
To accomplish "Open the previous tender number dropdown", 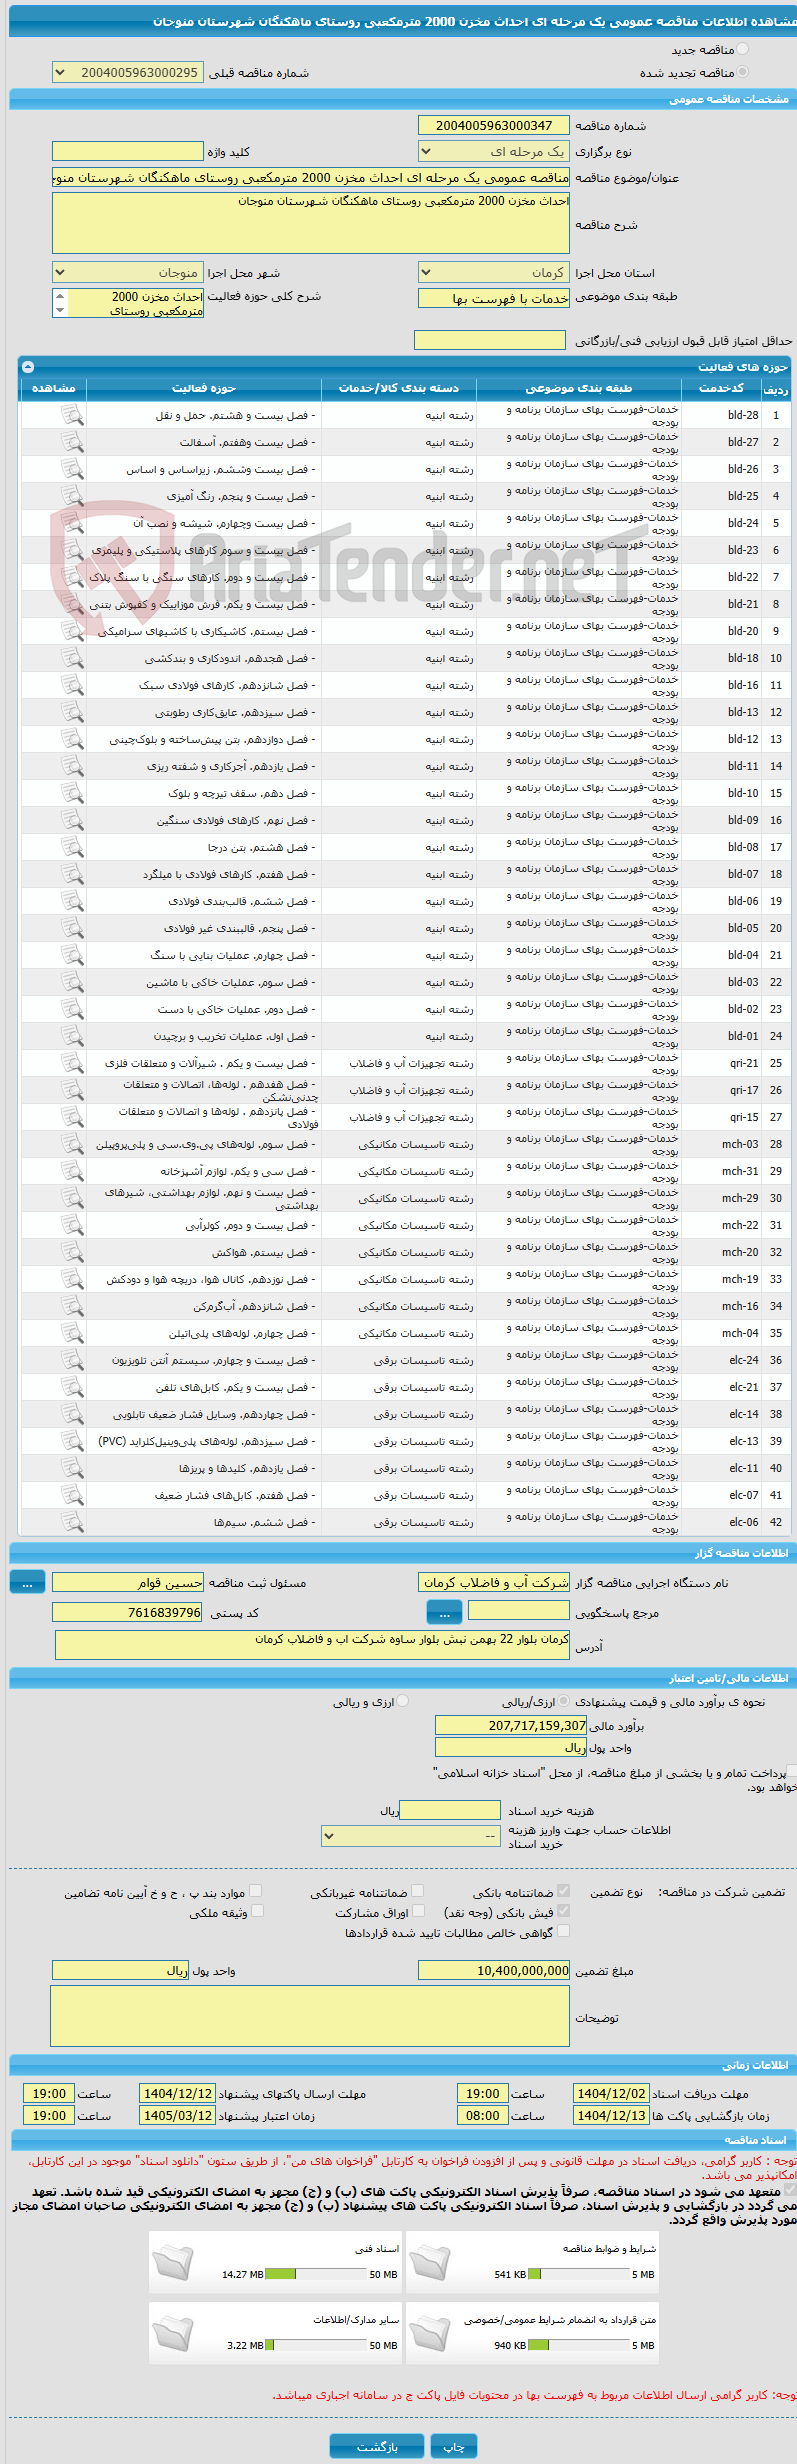I will [x=127, y=72].
